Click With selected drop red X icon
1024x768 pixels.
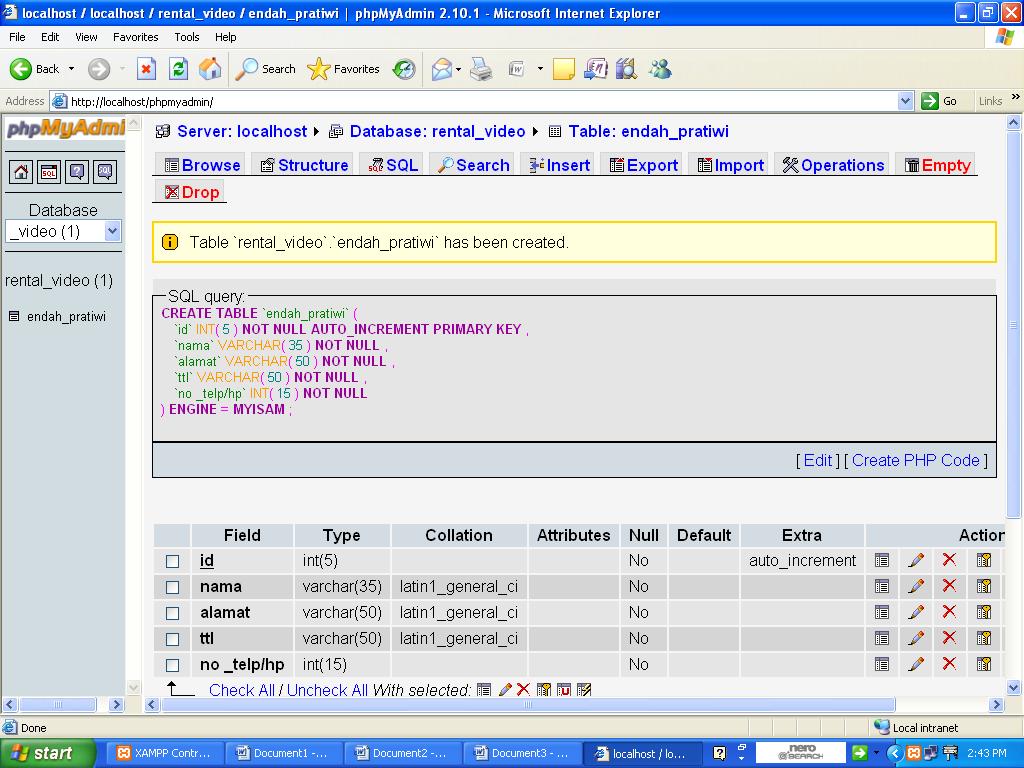523,690
